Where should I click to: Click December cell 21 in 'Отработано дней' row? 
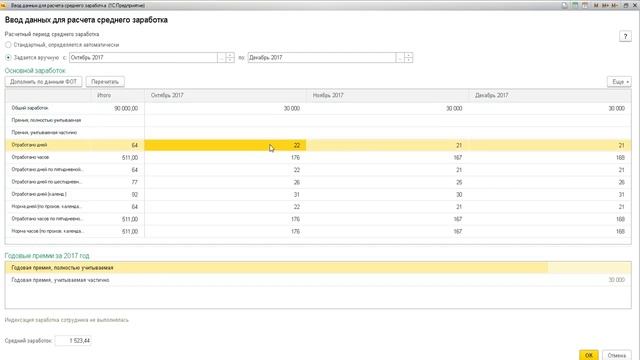(621, 145)
